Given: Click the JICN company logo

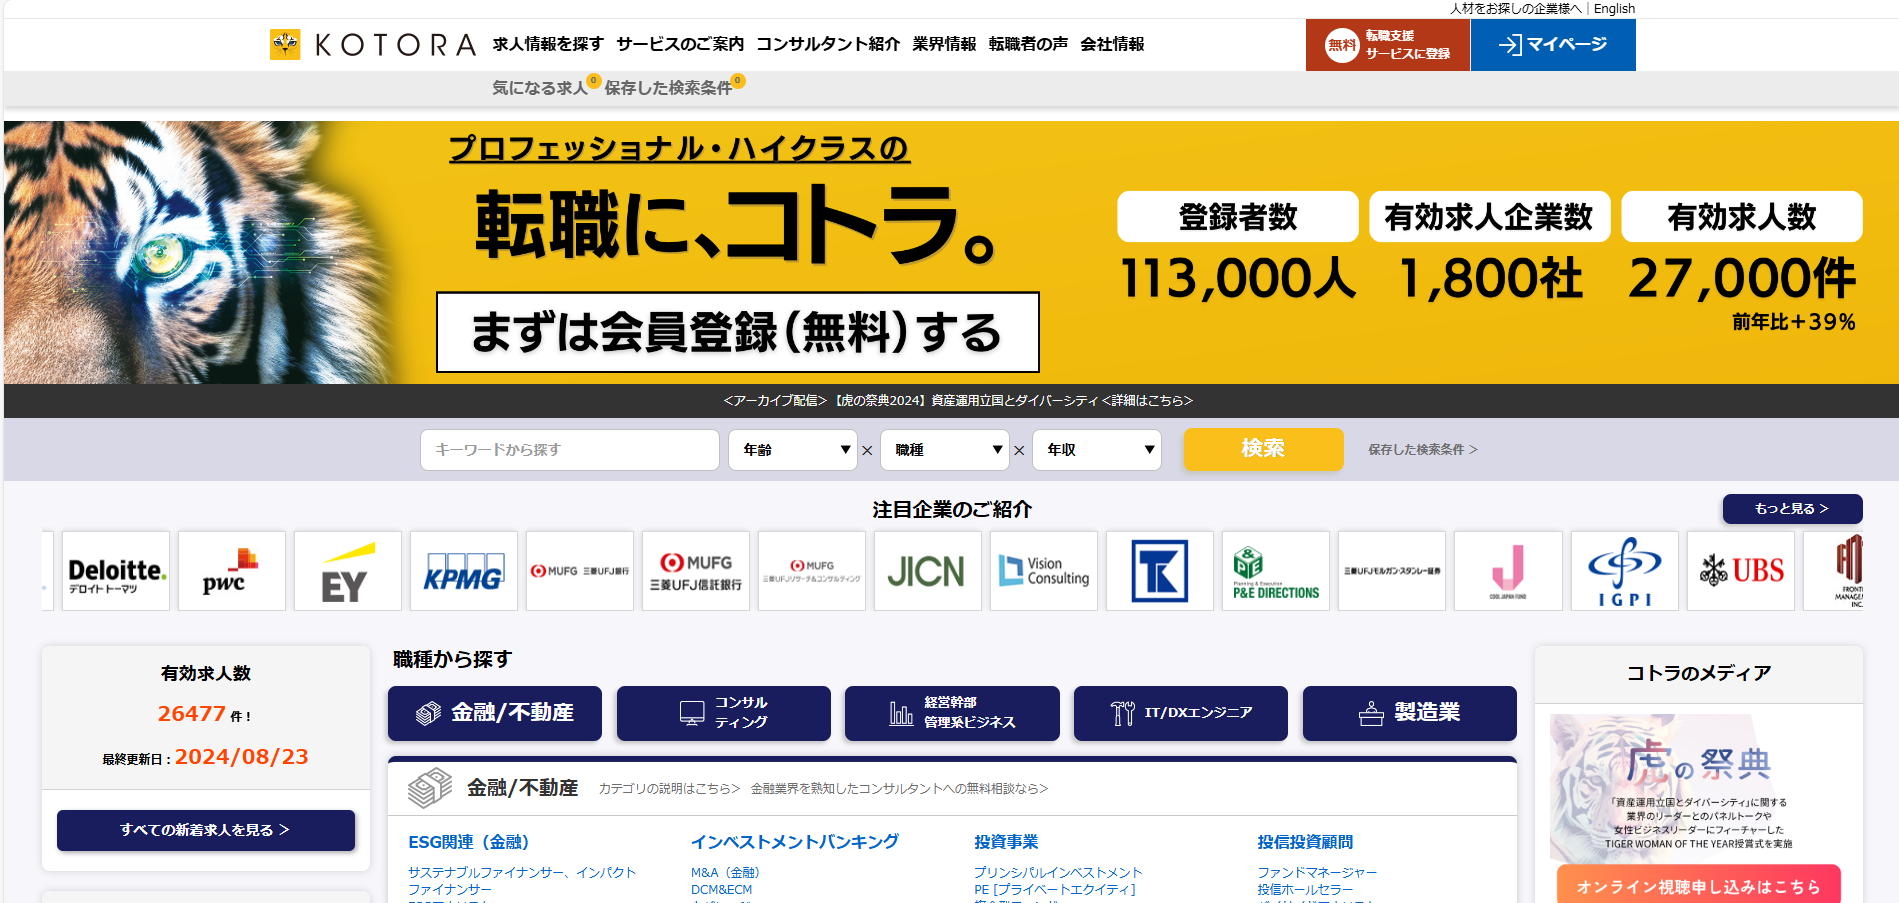Looking at the screenshot, I should point(927,571).
